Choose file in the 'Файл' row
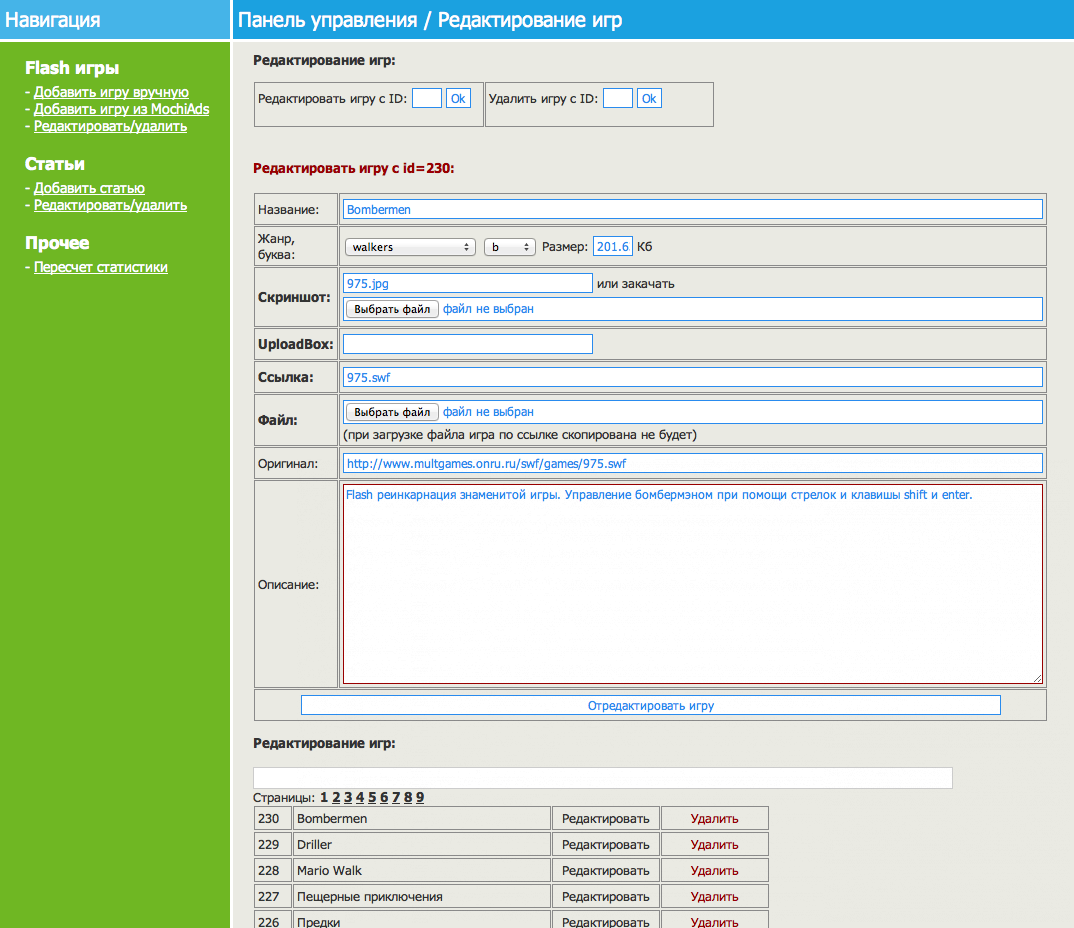The width and height of the screenshot is (1074, 928). 392,412
